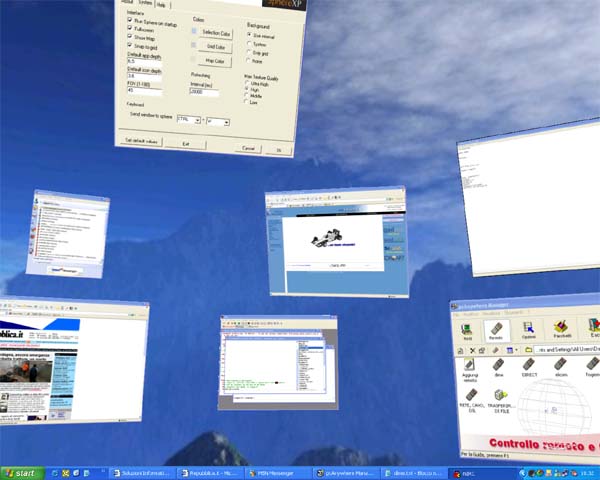Click the Host icon in pcAnywhere toolbar
The image size is (600, 480).
tap(467, 331)
